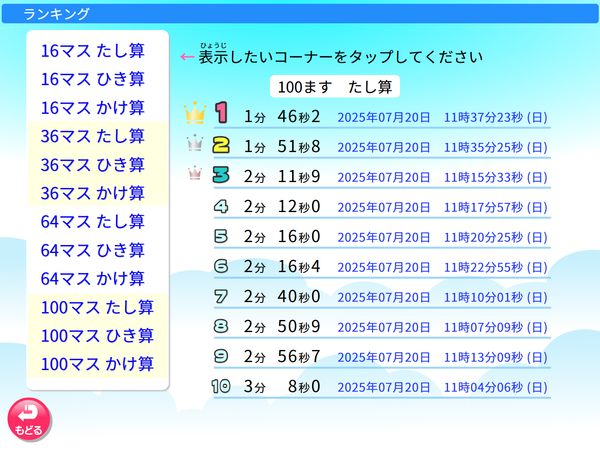Open 36マス たし算 ranking
600x450 pixels.
tap(93, 136)
